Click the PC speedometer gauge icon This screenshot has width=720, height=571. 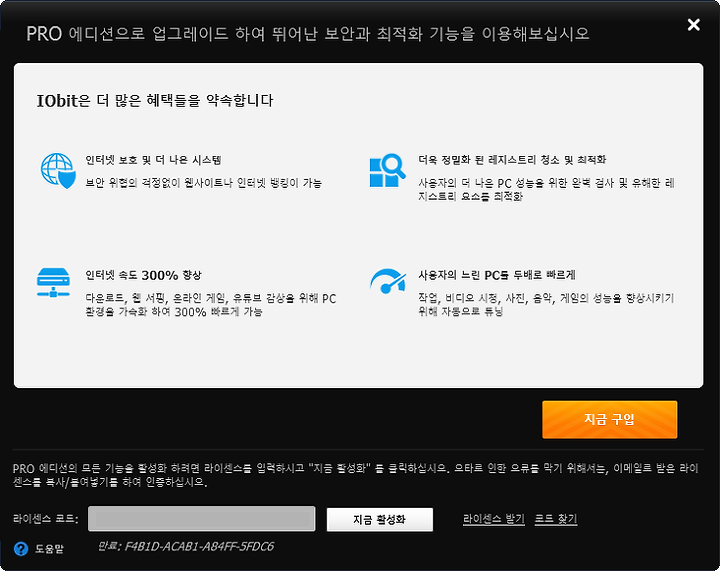388,281
